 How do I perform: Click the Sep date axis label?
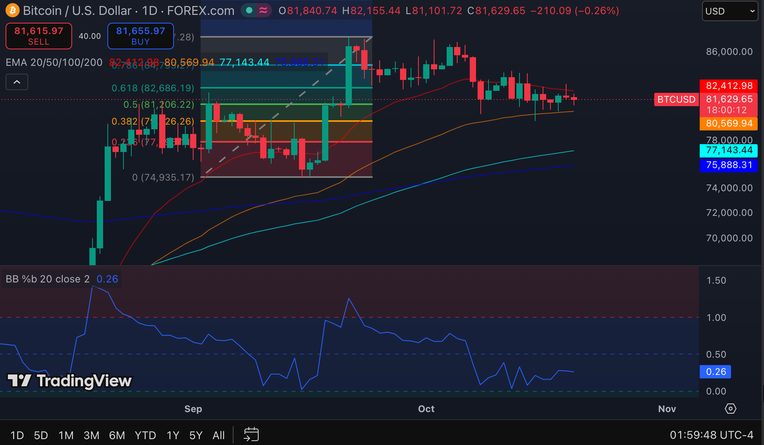193,409
